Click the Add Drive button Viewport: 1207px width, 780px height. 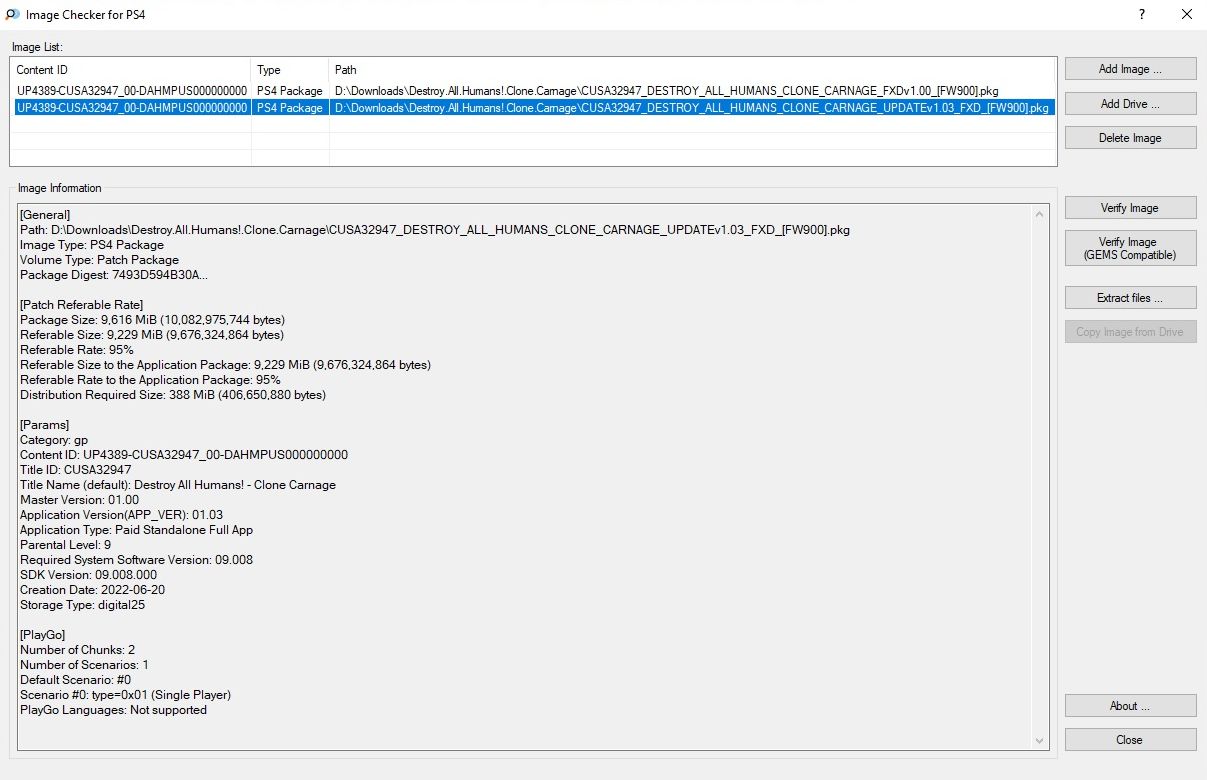[1130, 103]
